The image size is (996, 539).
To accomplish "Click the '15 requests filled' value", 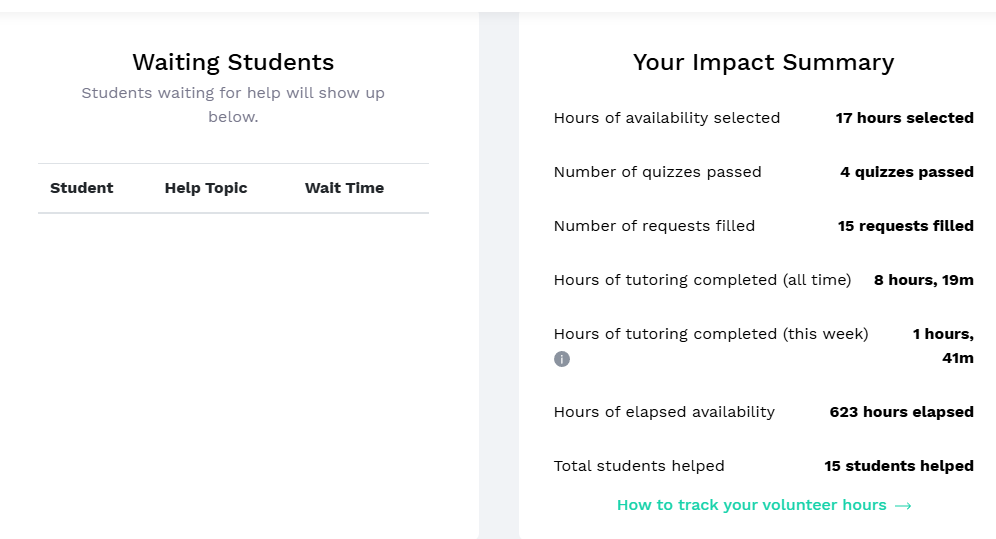I will [x=905, y=226].
